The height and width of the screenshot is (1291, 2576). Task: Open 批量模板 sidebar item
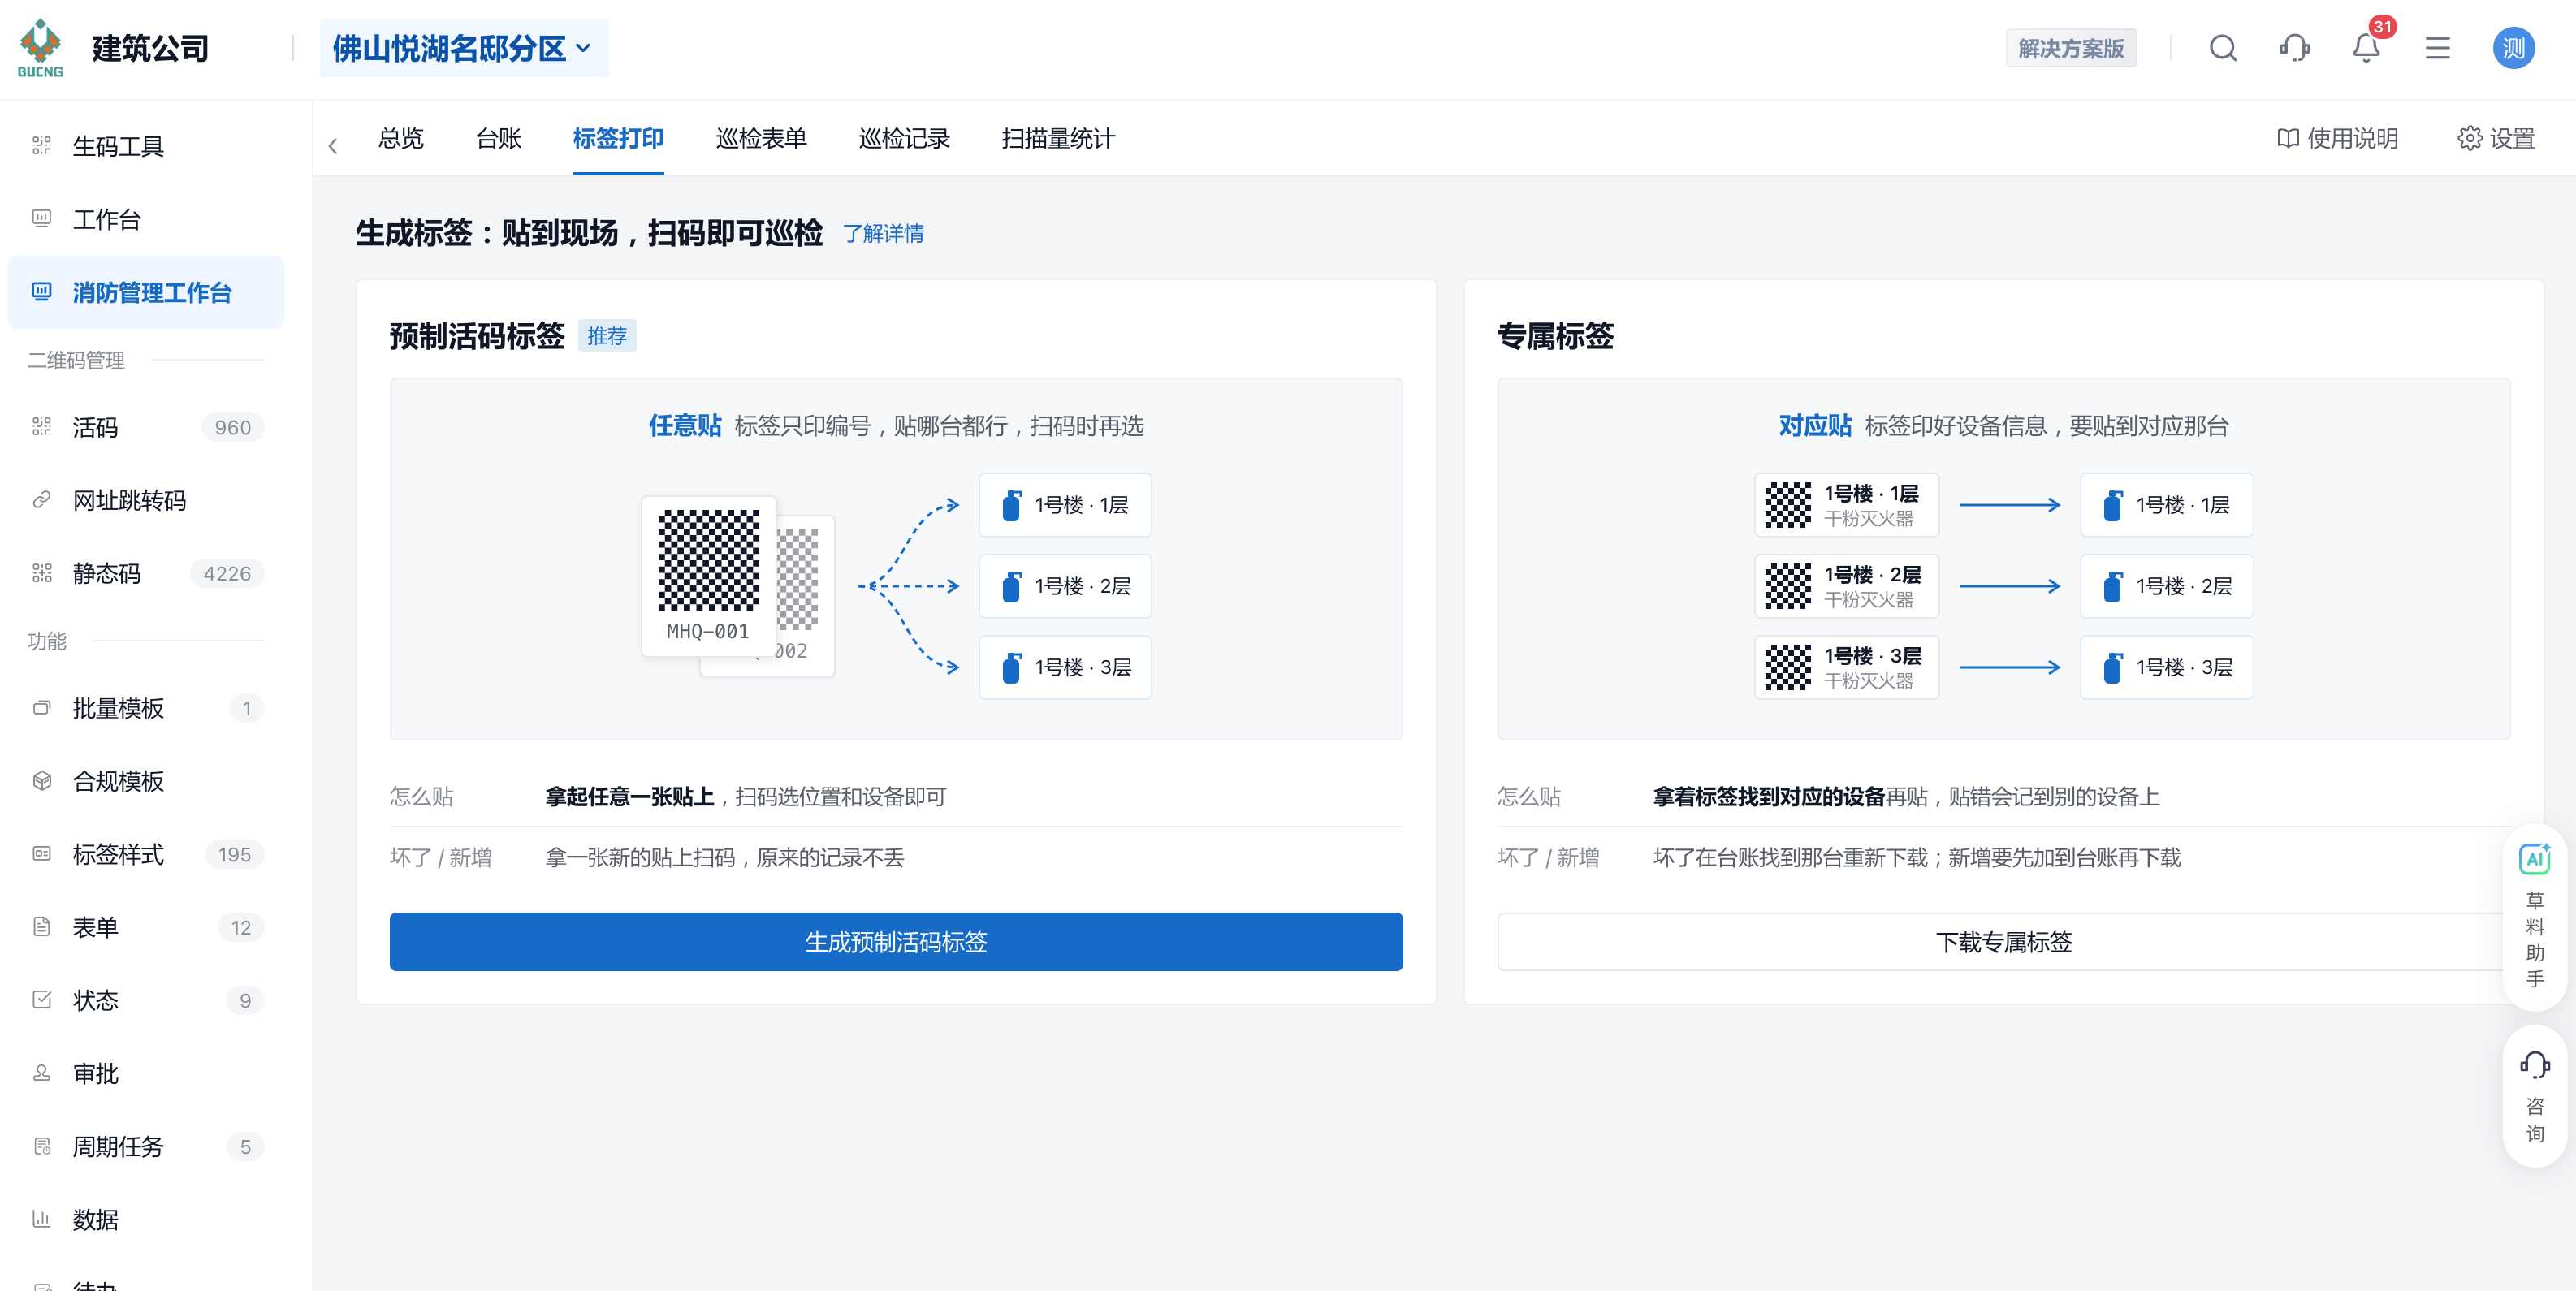click(146, 708)
